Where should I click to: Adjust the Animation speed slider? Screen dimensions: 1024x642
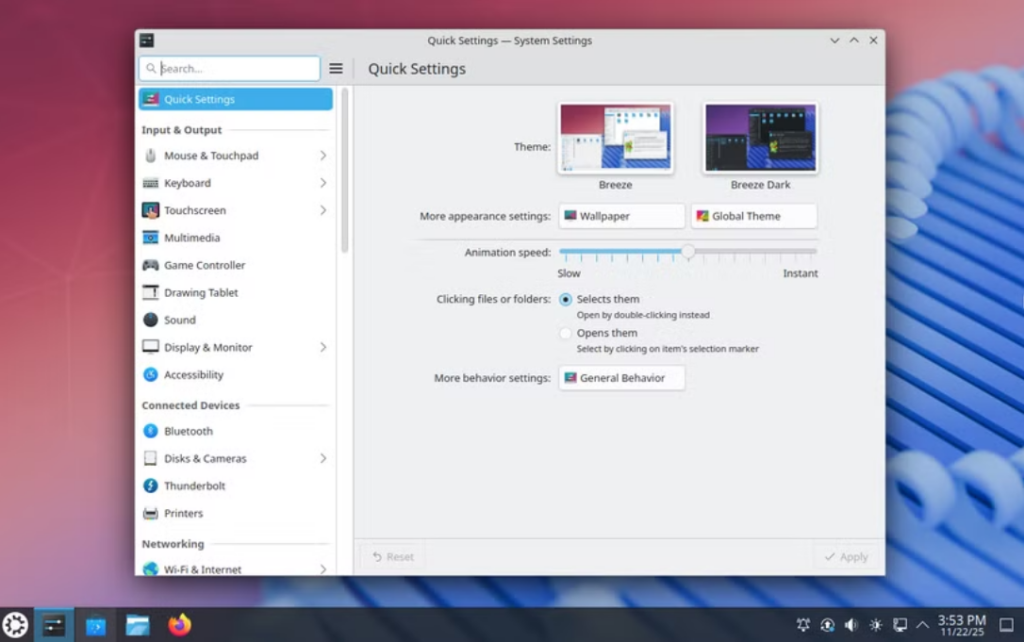689,253
